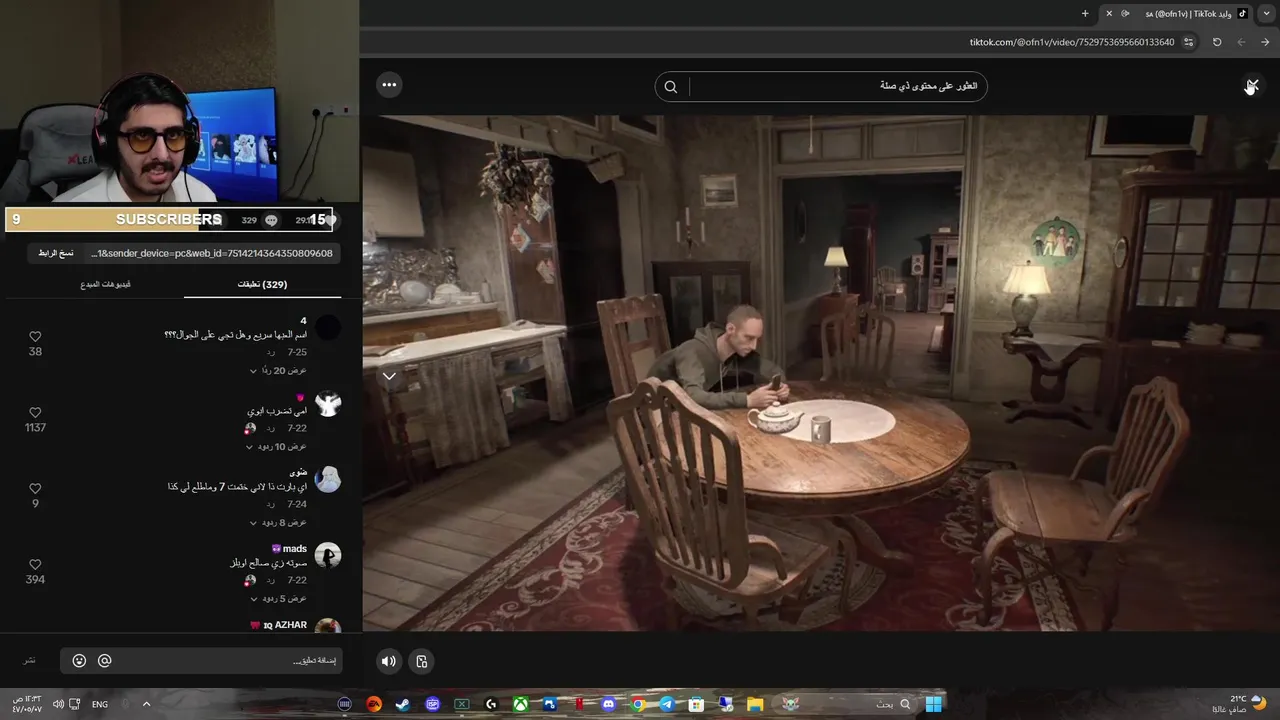
Task: Open the three-dots more options menu
Action: point(390,85)
